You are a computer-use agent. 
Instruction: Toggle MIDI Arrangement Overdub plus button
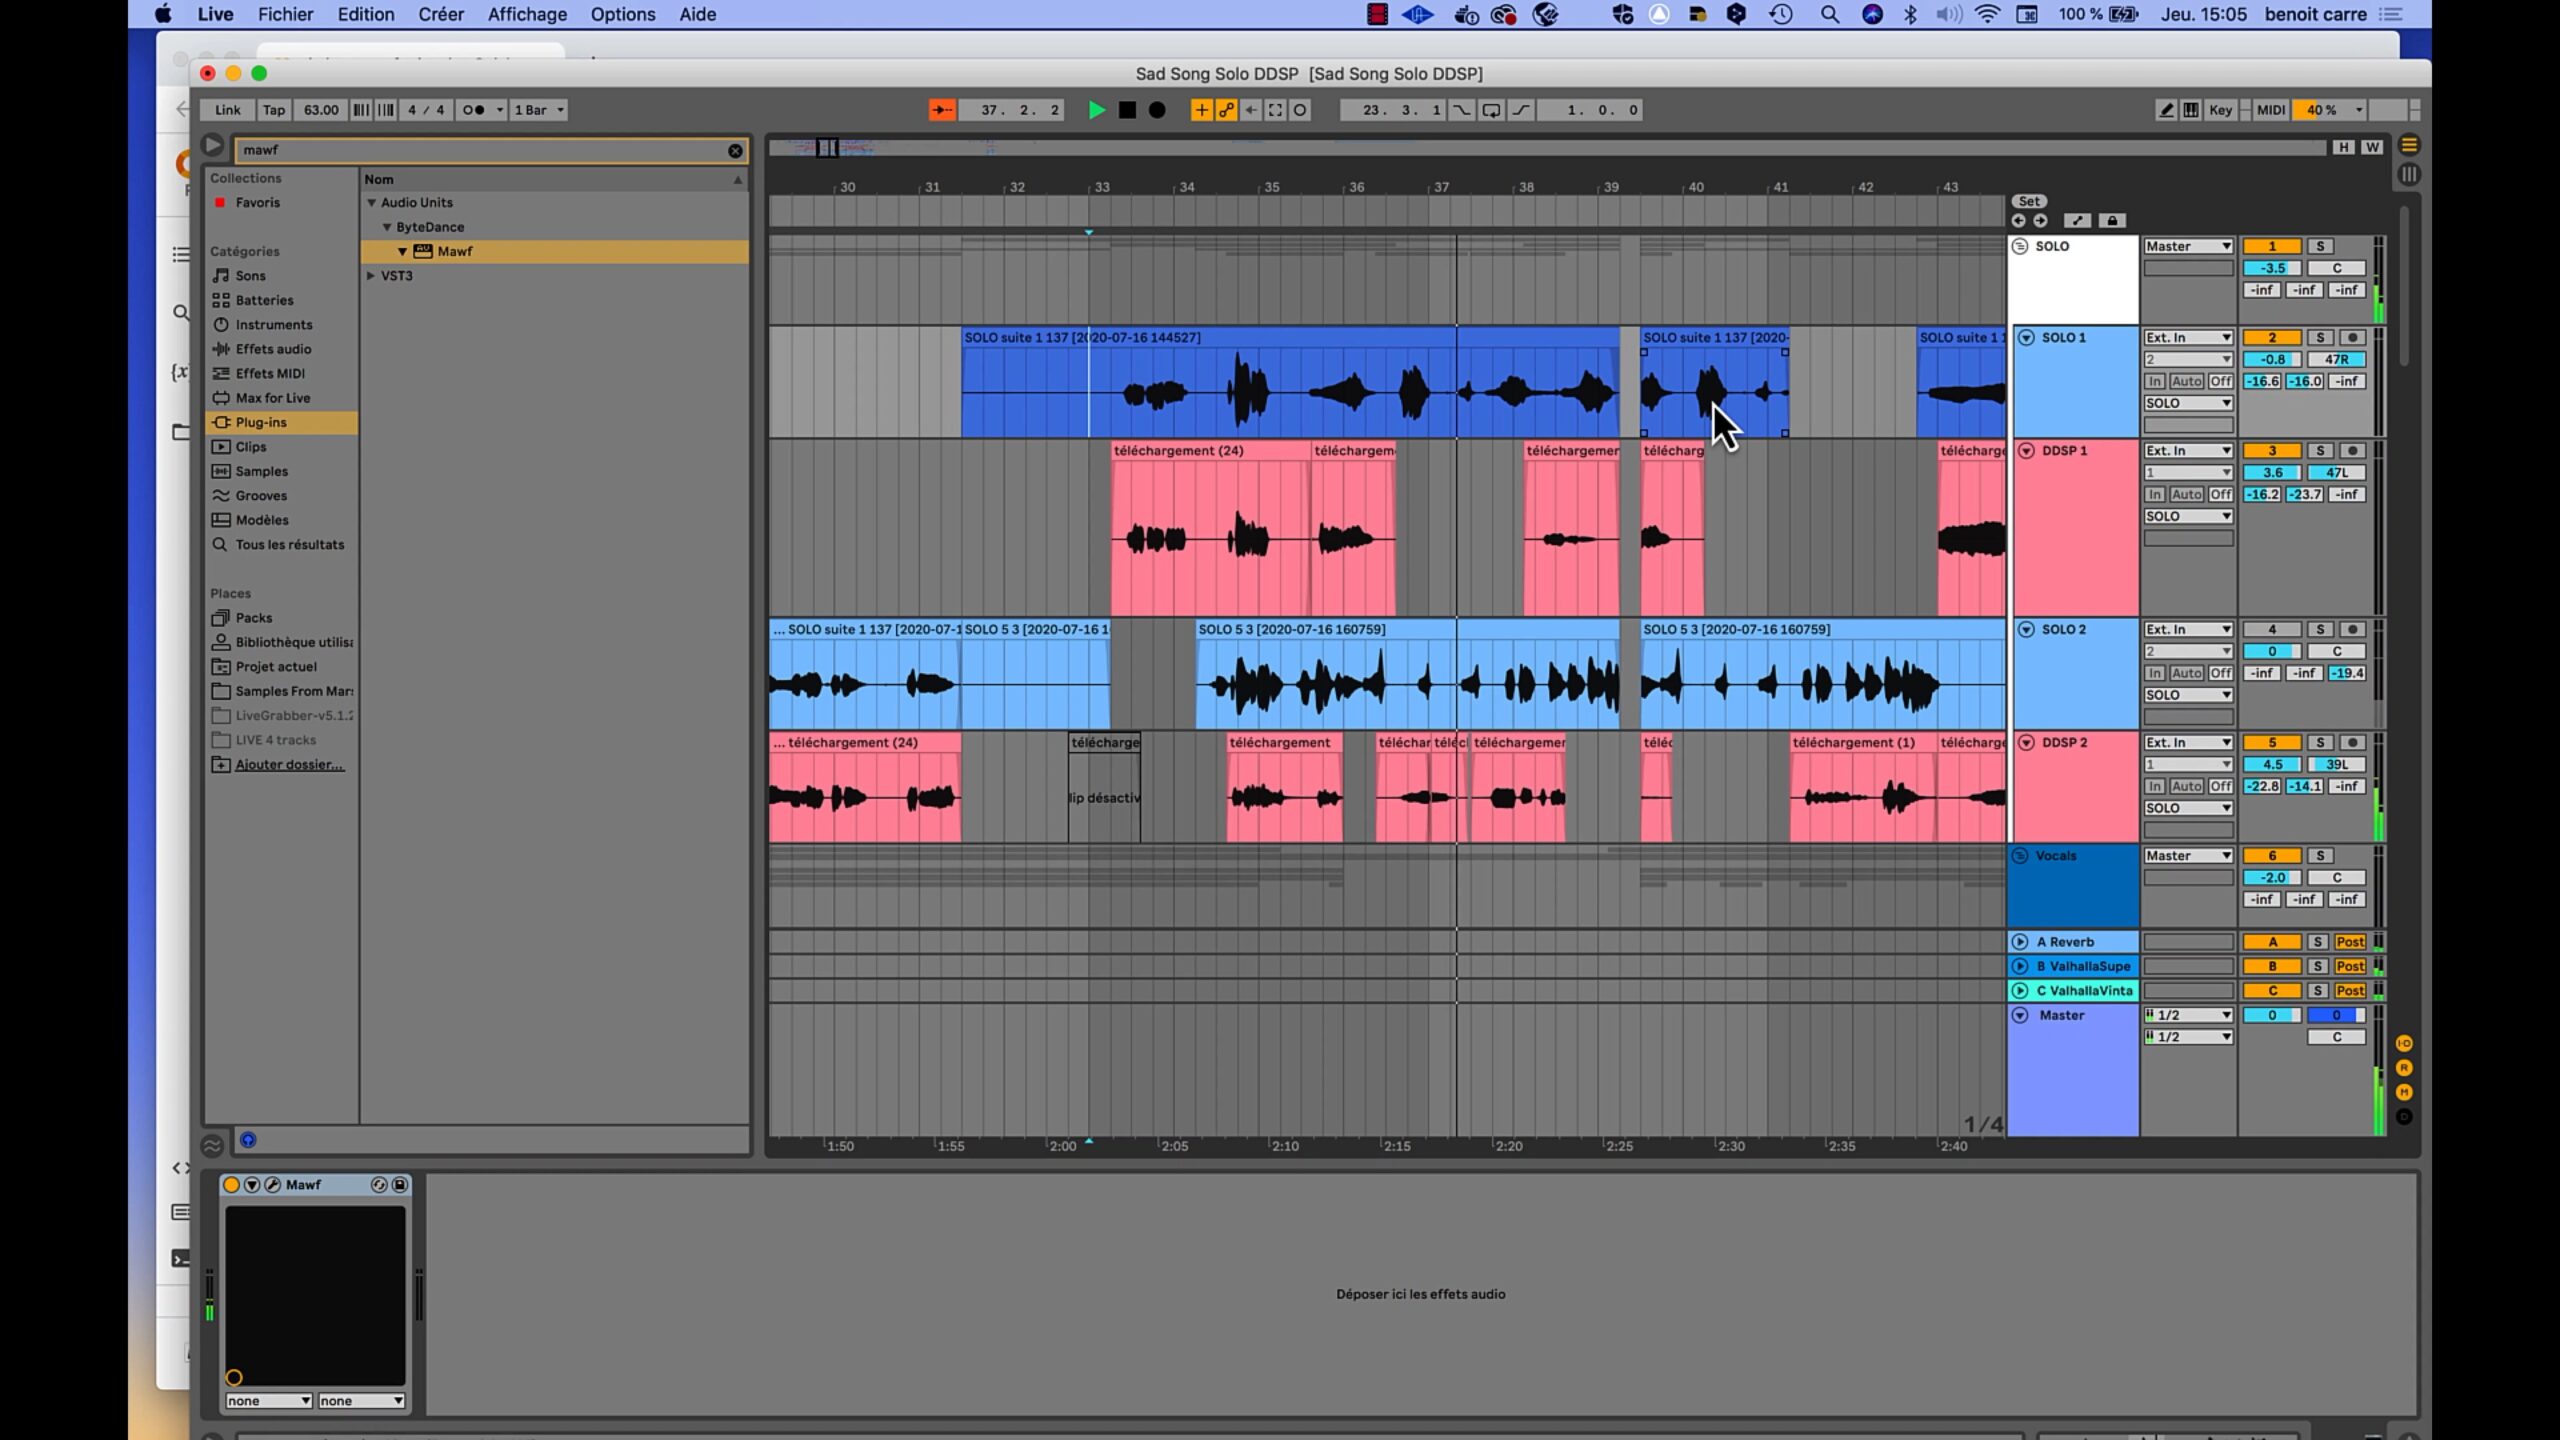[1201, 110]
